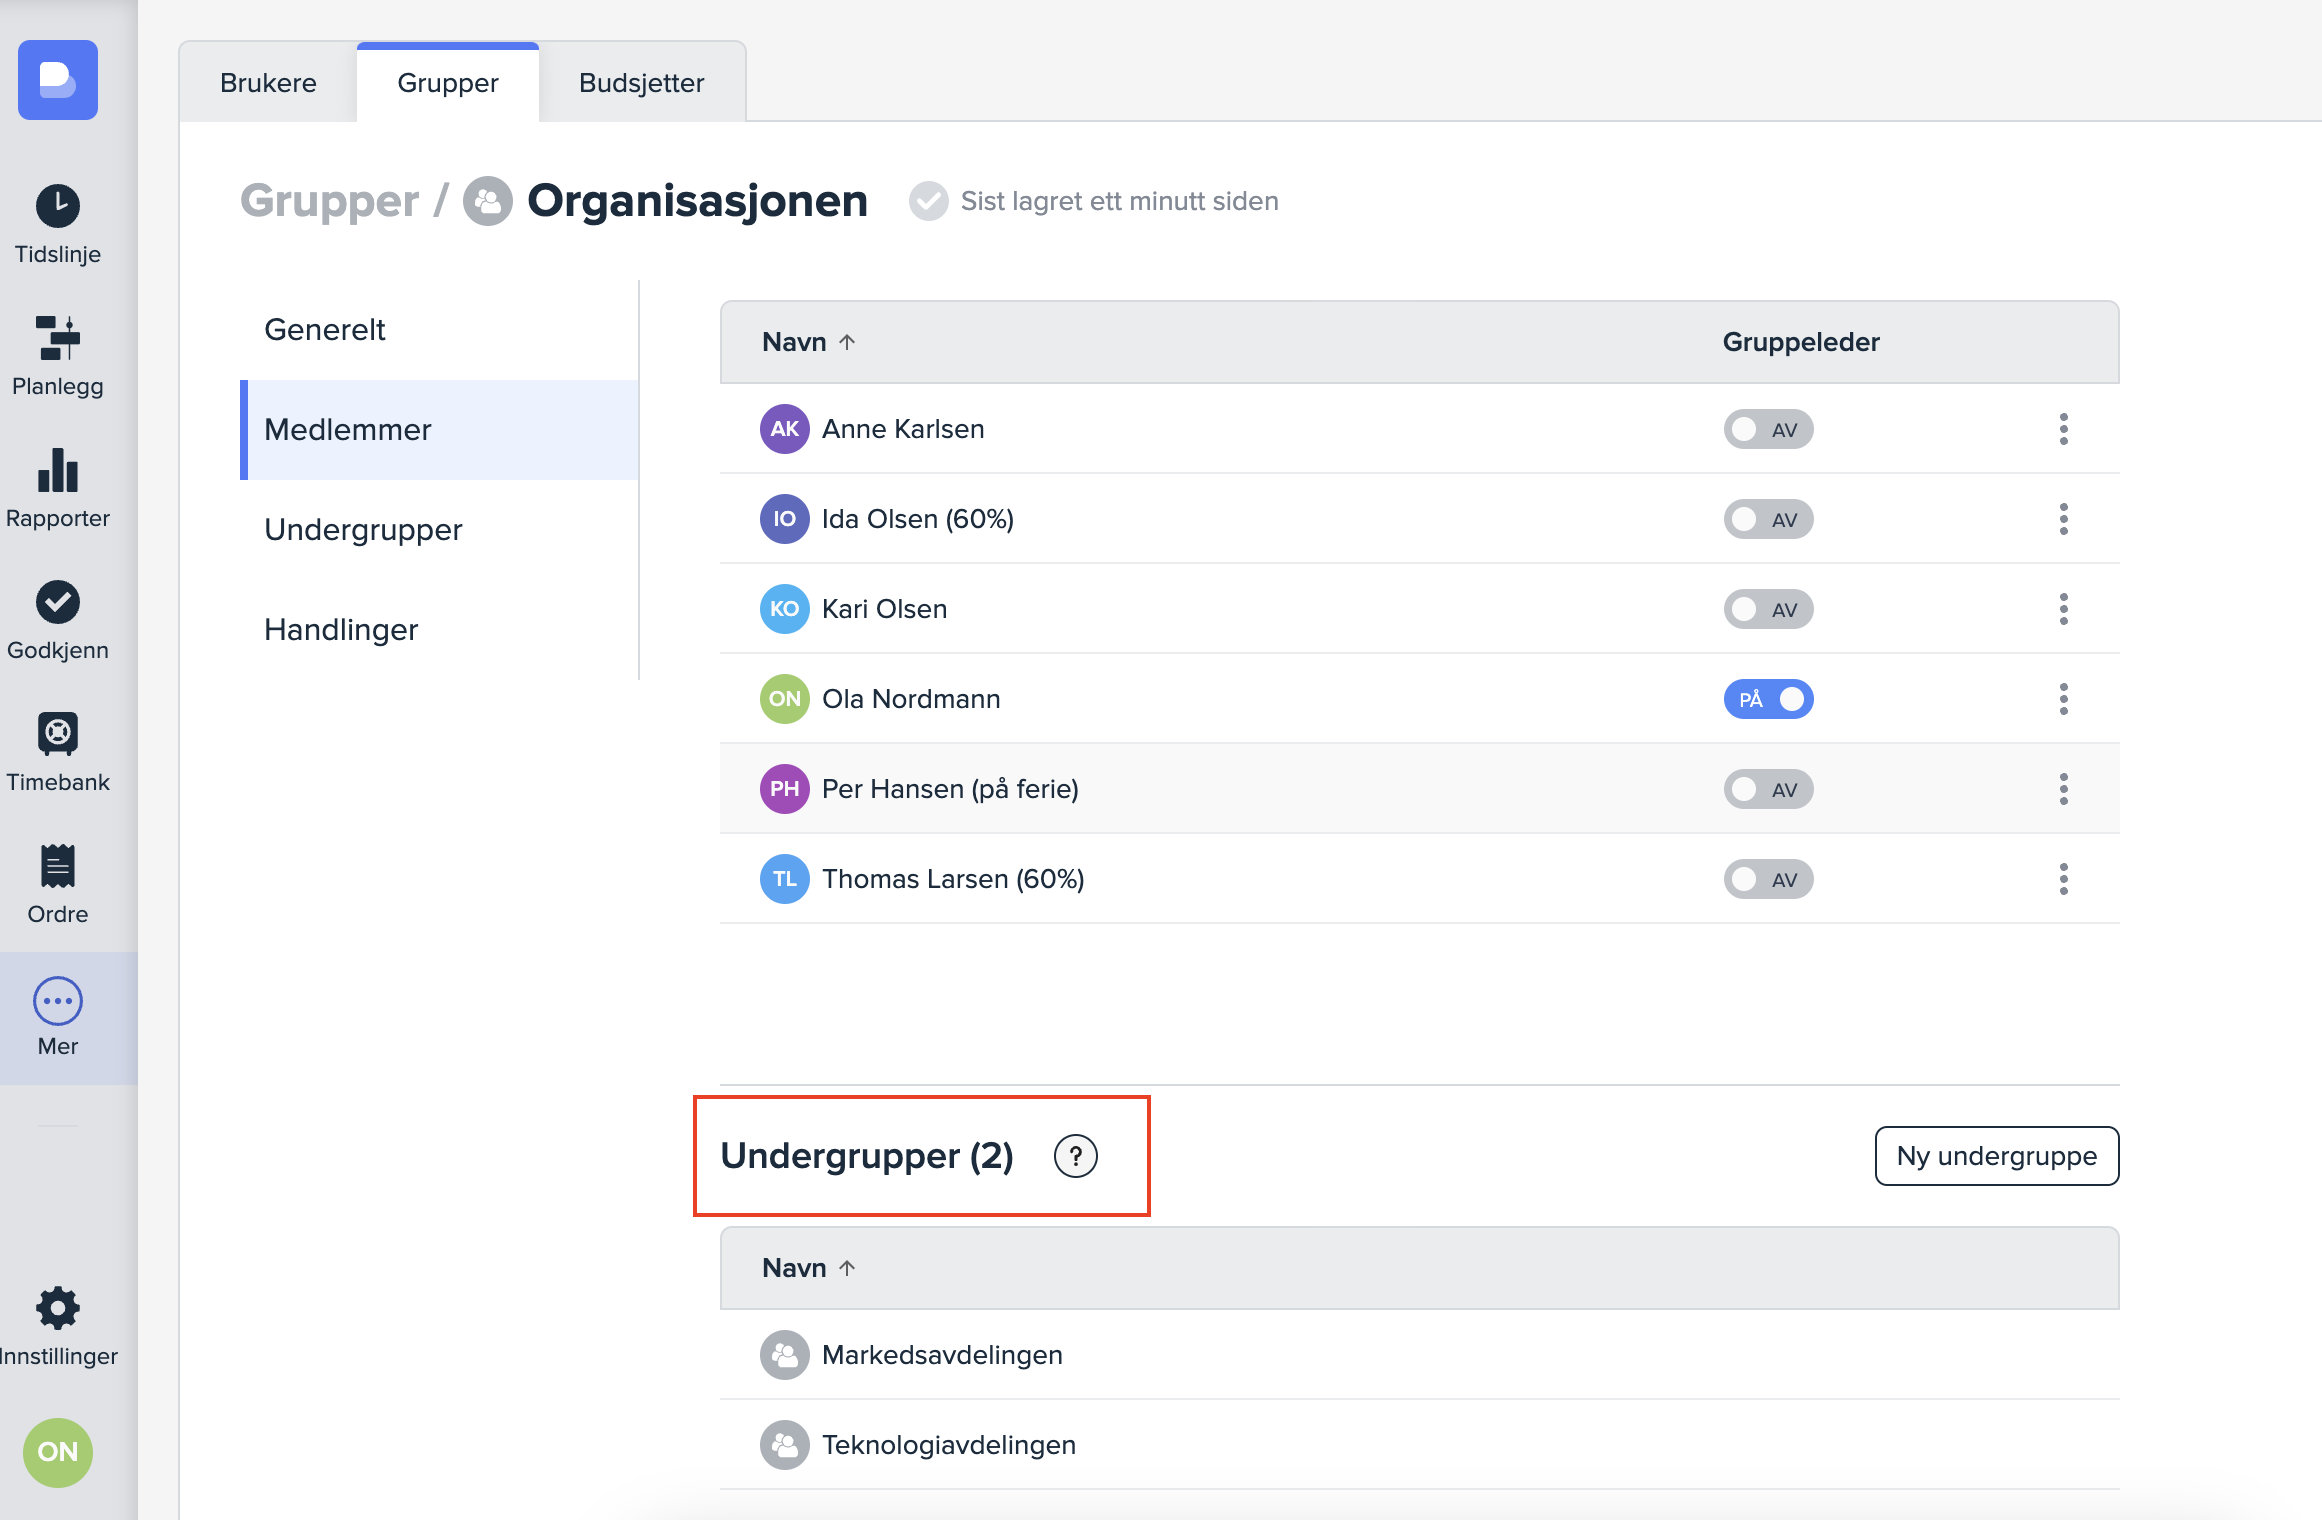
Task: Click the Undergrupper help question mark
Action: 1075,1157
